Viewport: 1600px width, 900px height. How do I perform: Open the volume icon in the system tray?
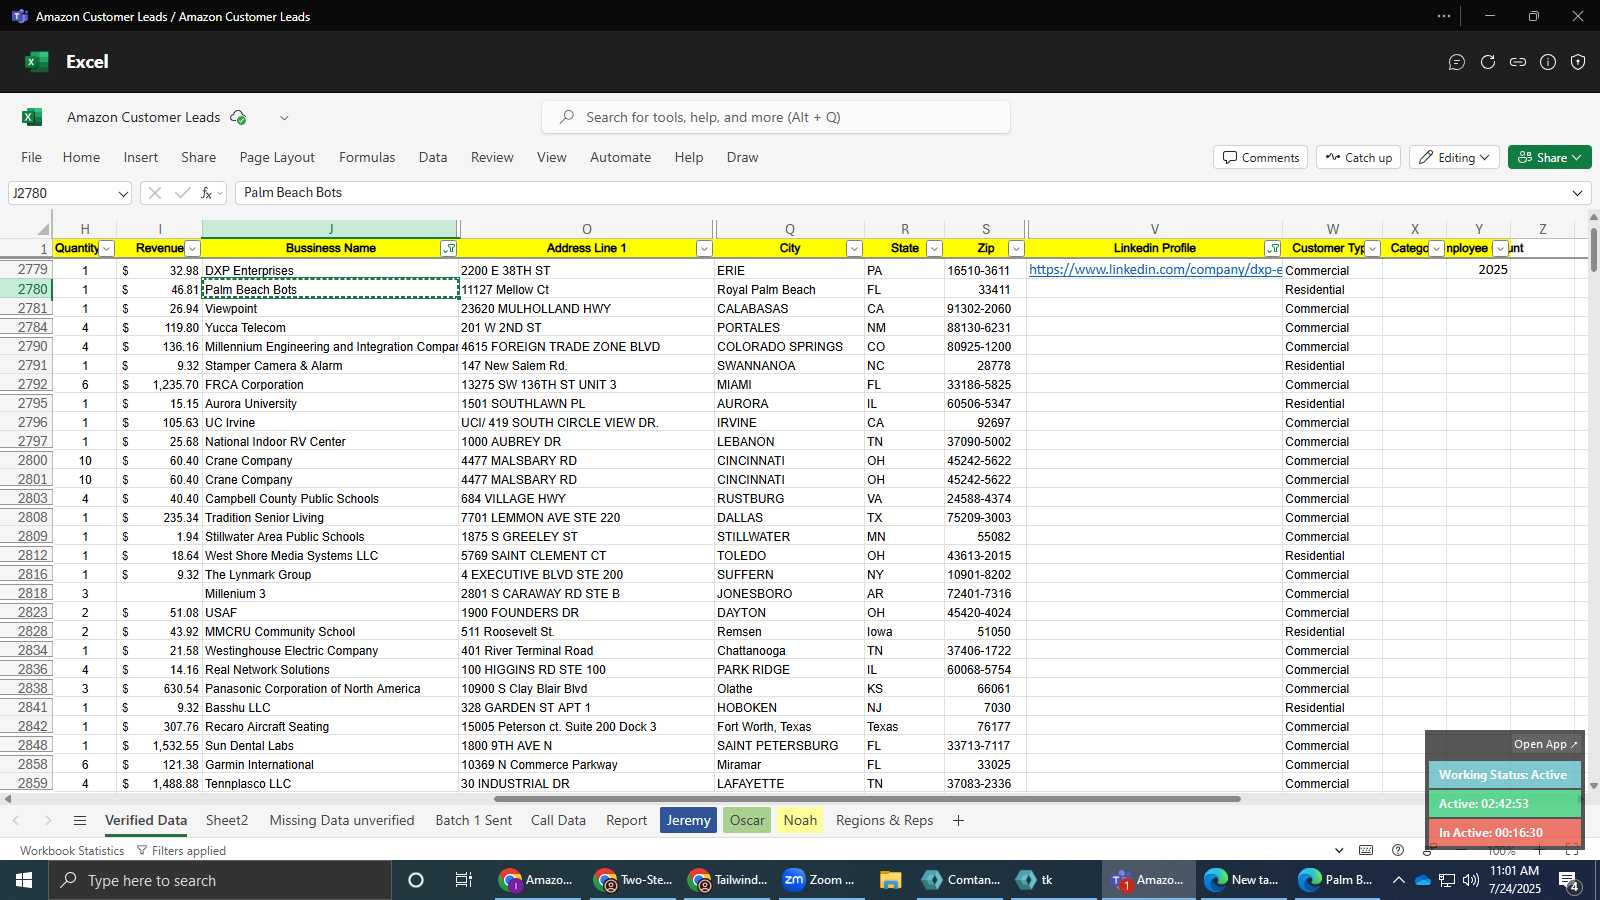(1471, 880)
